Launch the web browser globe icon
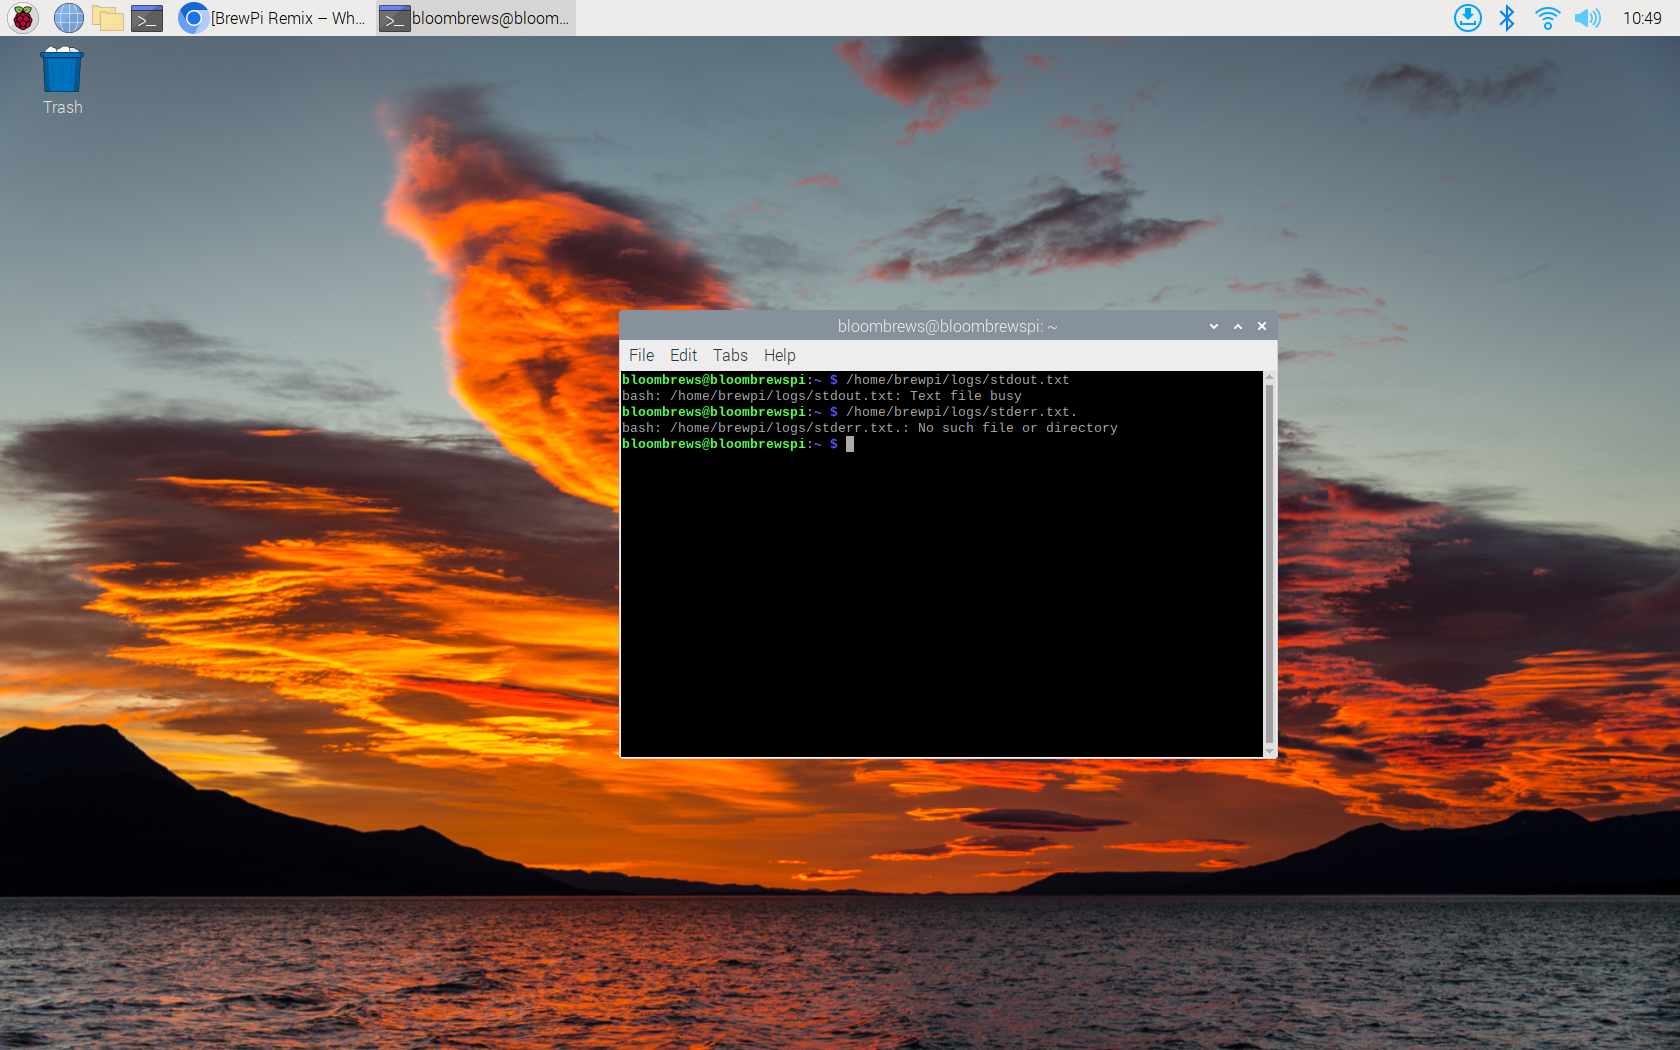 point(68,18)
